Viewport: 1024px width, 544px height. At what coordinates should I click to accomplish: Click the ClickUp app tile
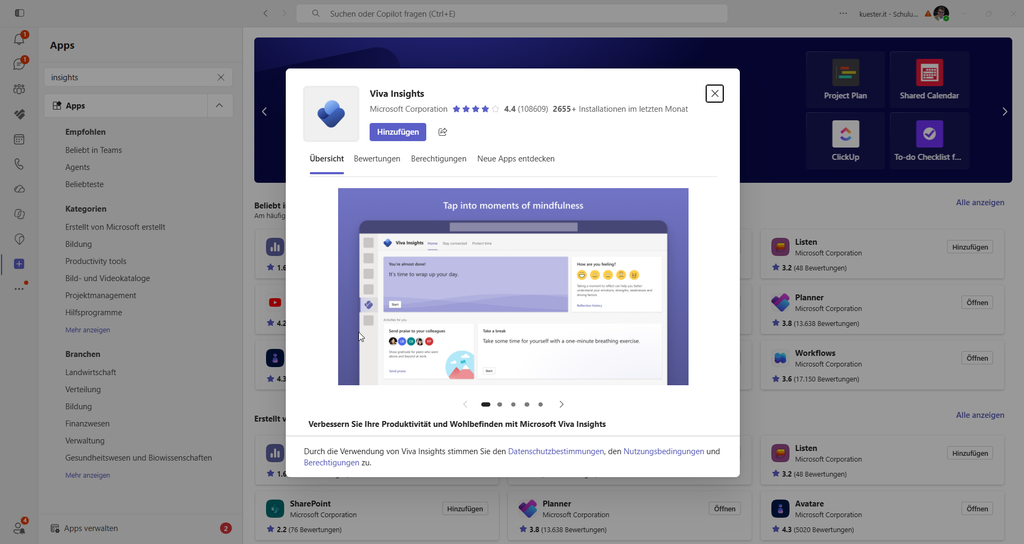point(845,141)
